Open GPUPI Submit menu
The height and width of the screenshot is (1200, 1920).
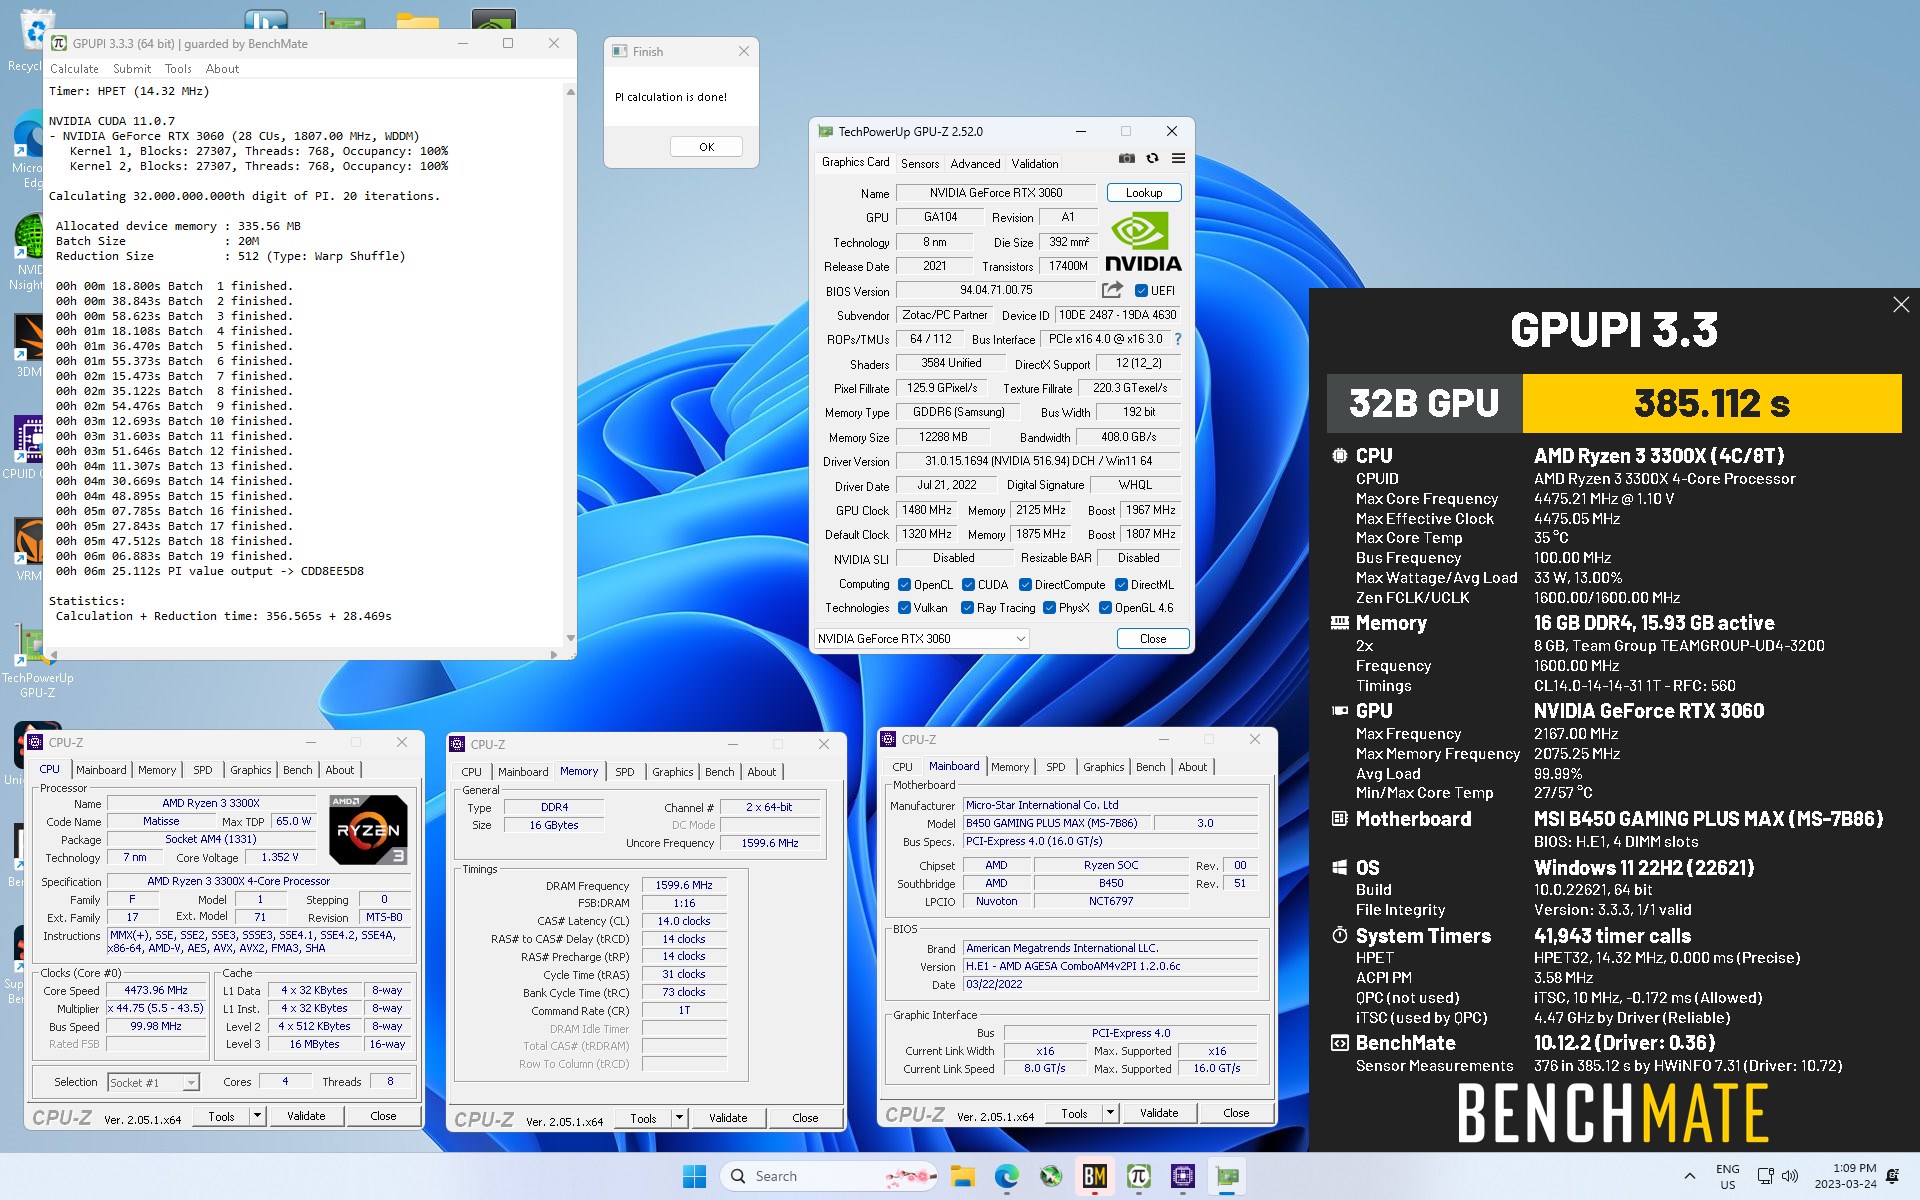[x=132, y=69]
